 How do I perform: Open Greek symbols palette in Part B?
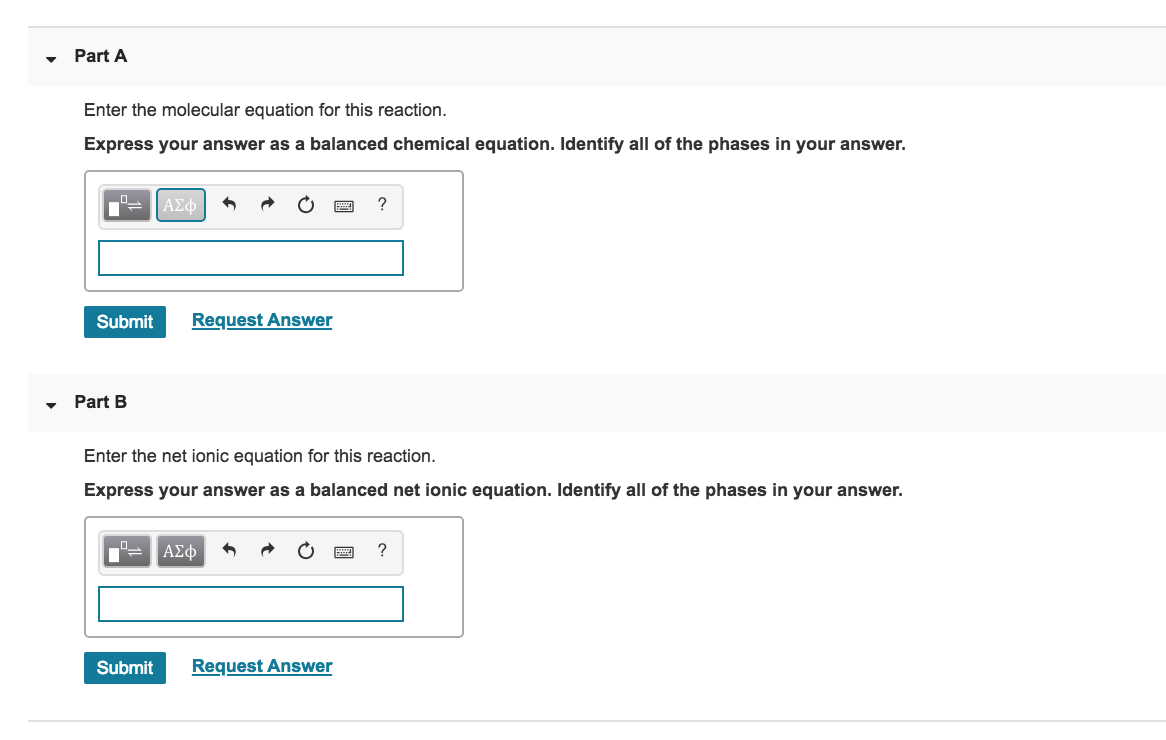pyautogui.click(x=181, y=551)
